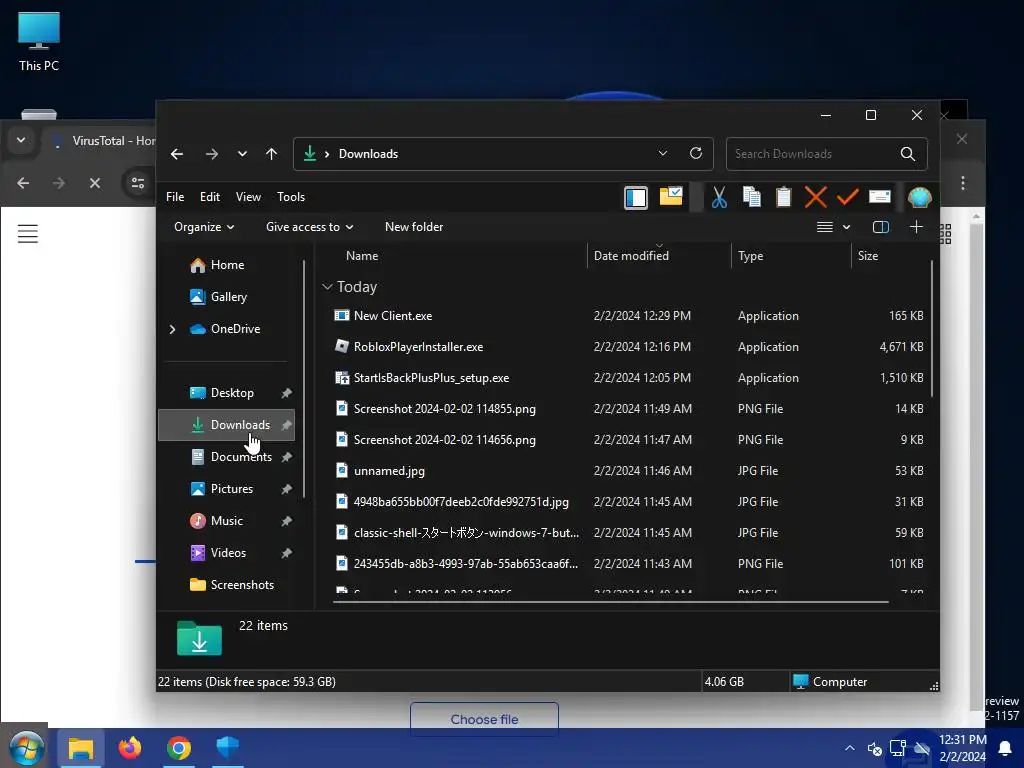This screenshot has width=1024, height=768.
Task: Click the hamburger menu on the VirusTotal page
Action: pyautogui.click(x=27, y=233)
